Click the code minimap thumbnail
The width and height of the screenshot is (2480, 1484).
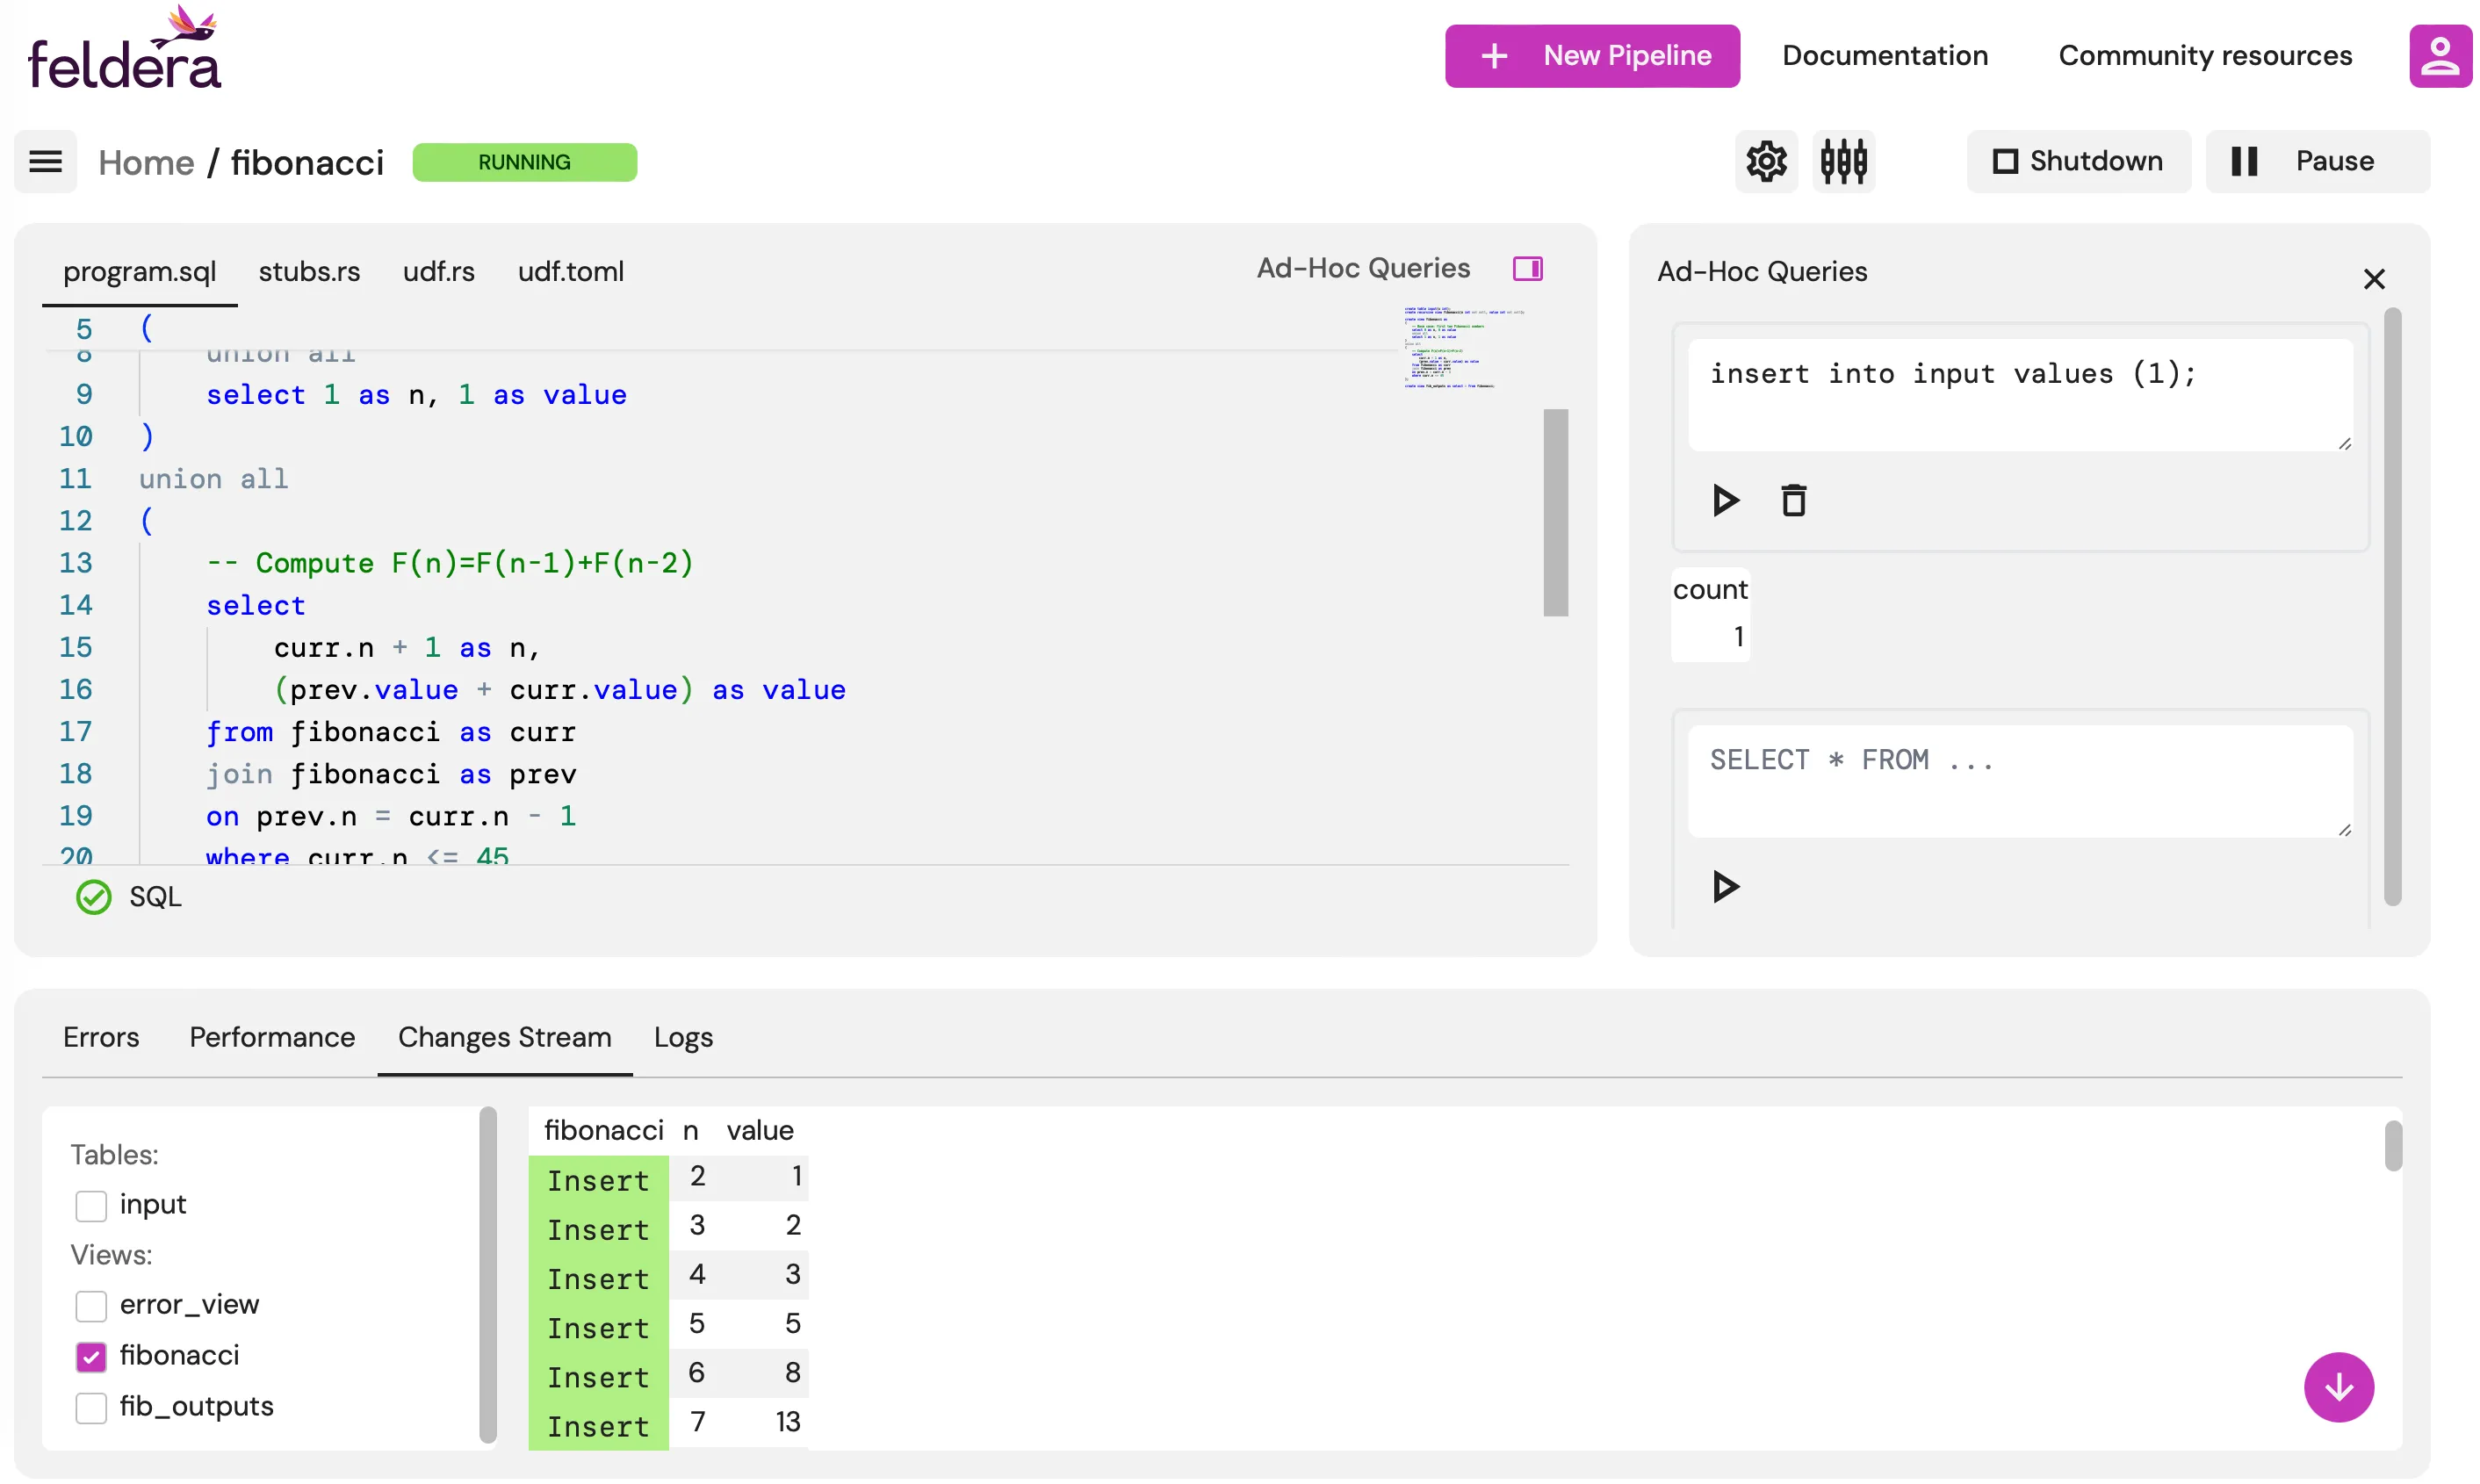(x=1463, y=348)
